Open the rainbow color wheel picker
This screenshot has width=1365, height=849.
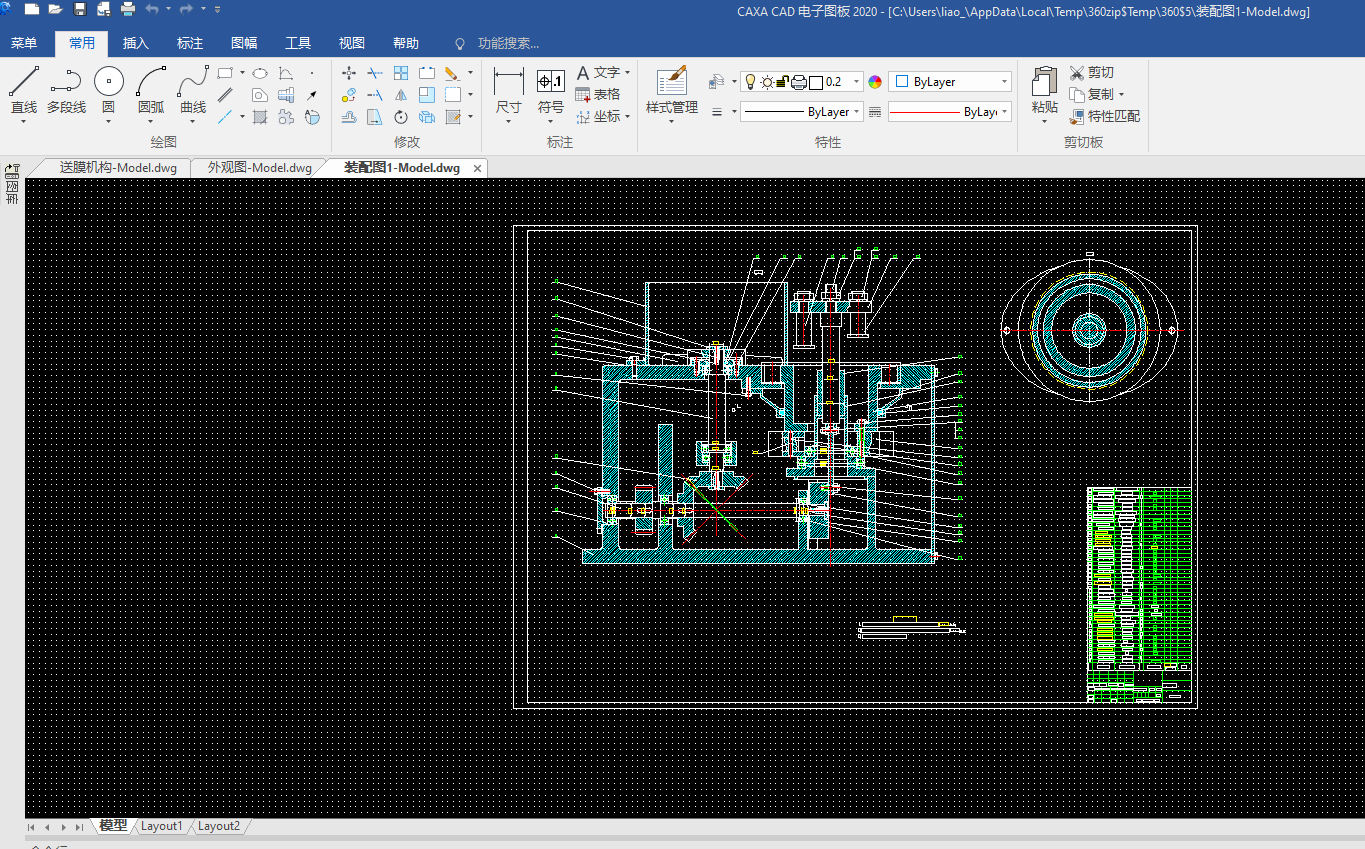[875, 82]
